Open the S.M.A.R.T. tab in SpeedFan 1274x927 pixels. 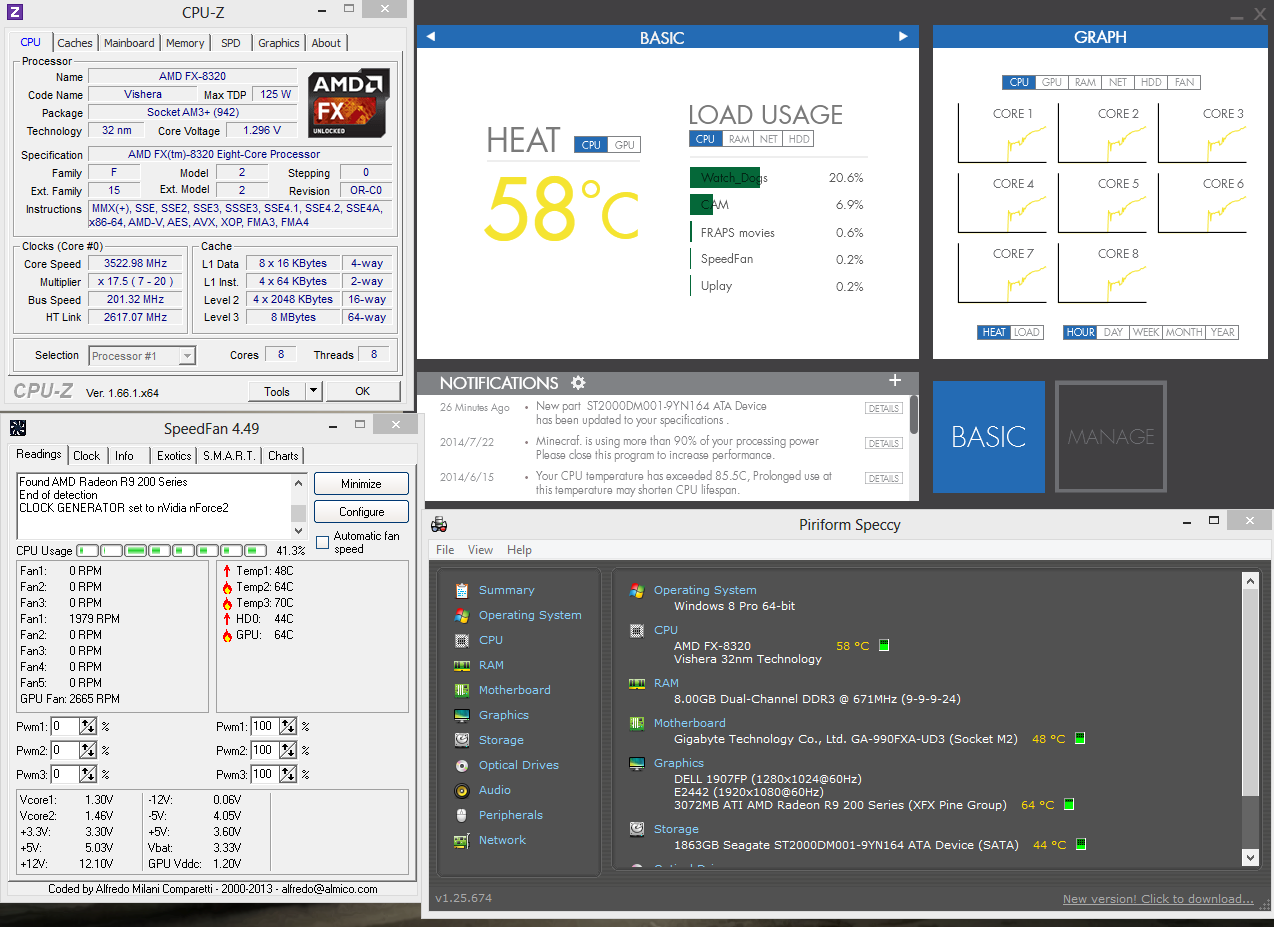[x=231, y=456]
